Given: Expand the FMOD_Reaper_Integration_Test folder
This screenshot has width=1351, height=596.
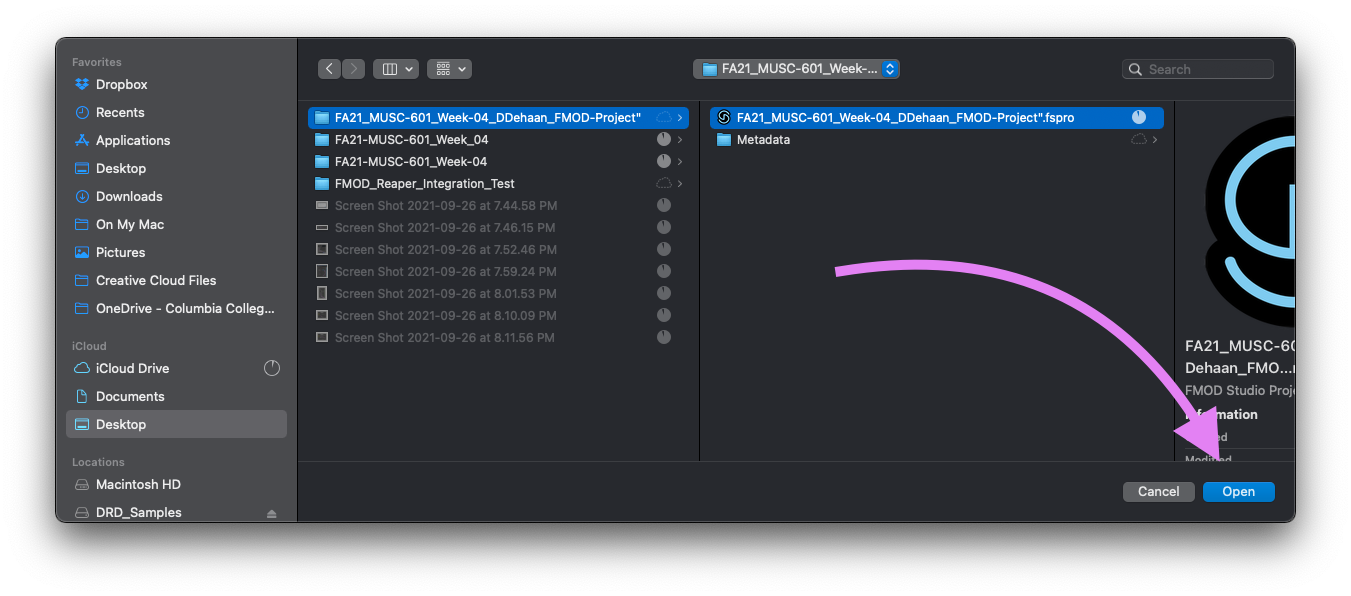Looking at the screenshot, I should (x=424, y=184).
